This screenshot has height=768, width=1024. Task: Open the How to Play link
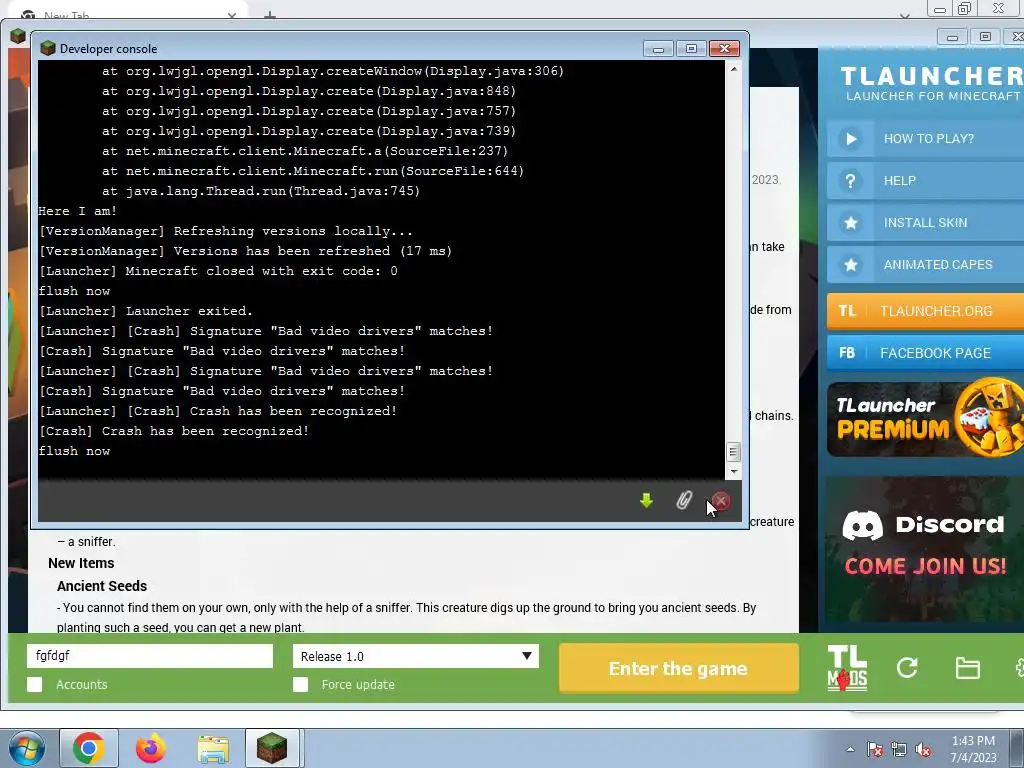point(925,138)
